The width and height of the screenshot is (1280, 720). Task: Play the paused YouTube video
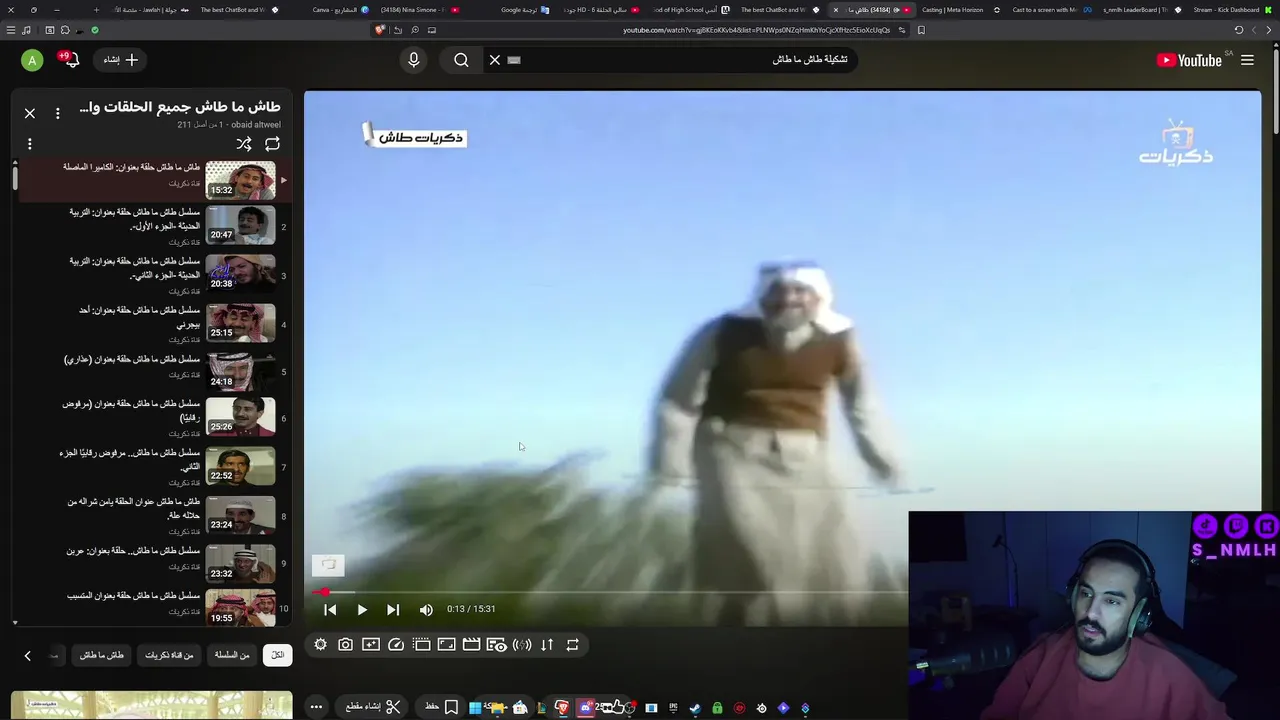coord(362,609)
